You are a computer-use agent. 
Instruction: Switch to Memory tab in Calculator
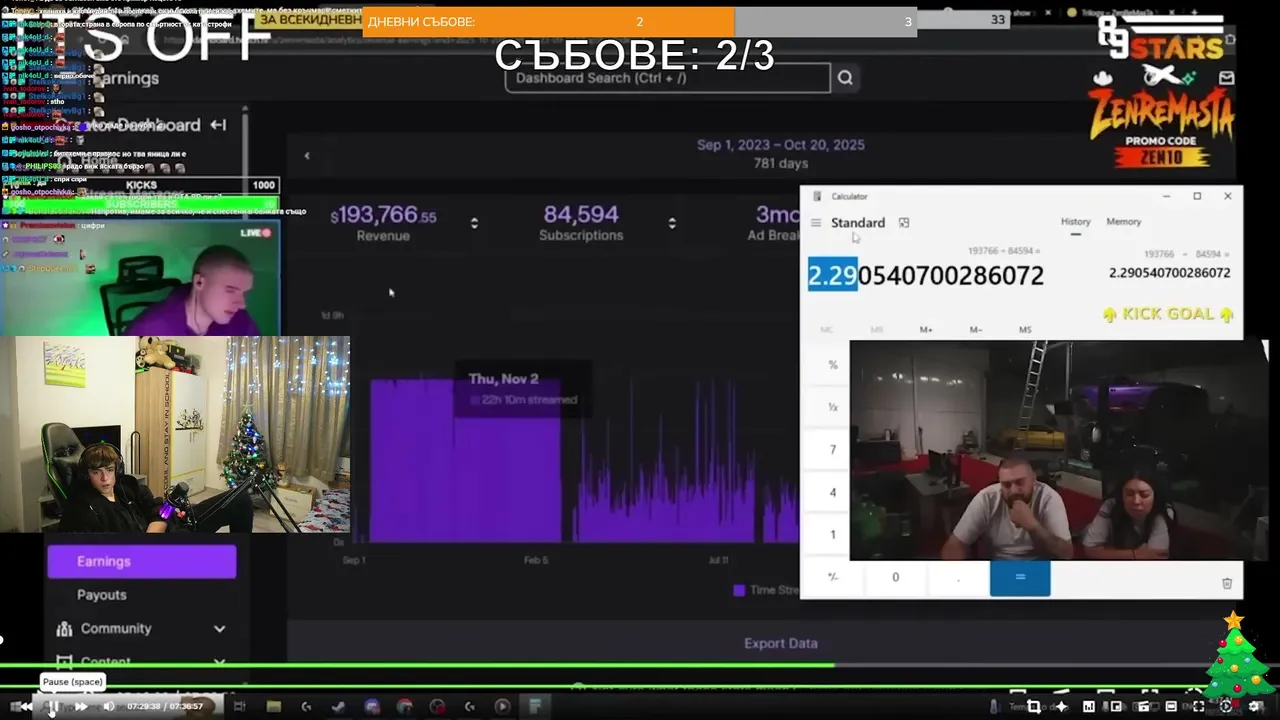tap(1123, 222)
